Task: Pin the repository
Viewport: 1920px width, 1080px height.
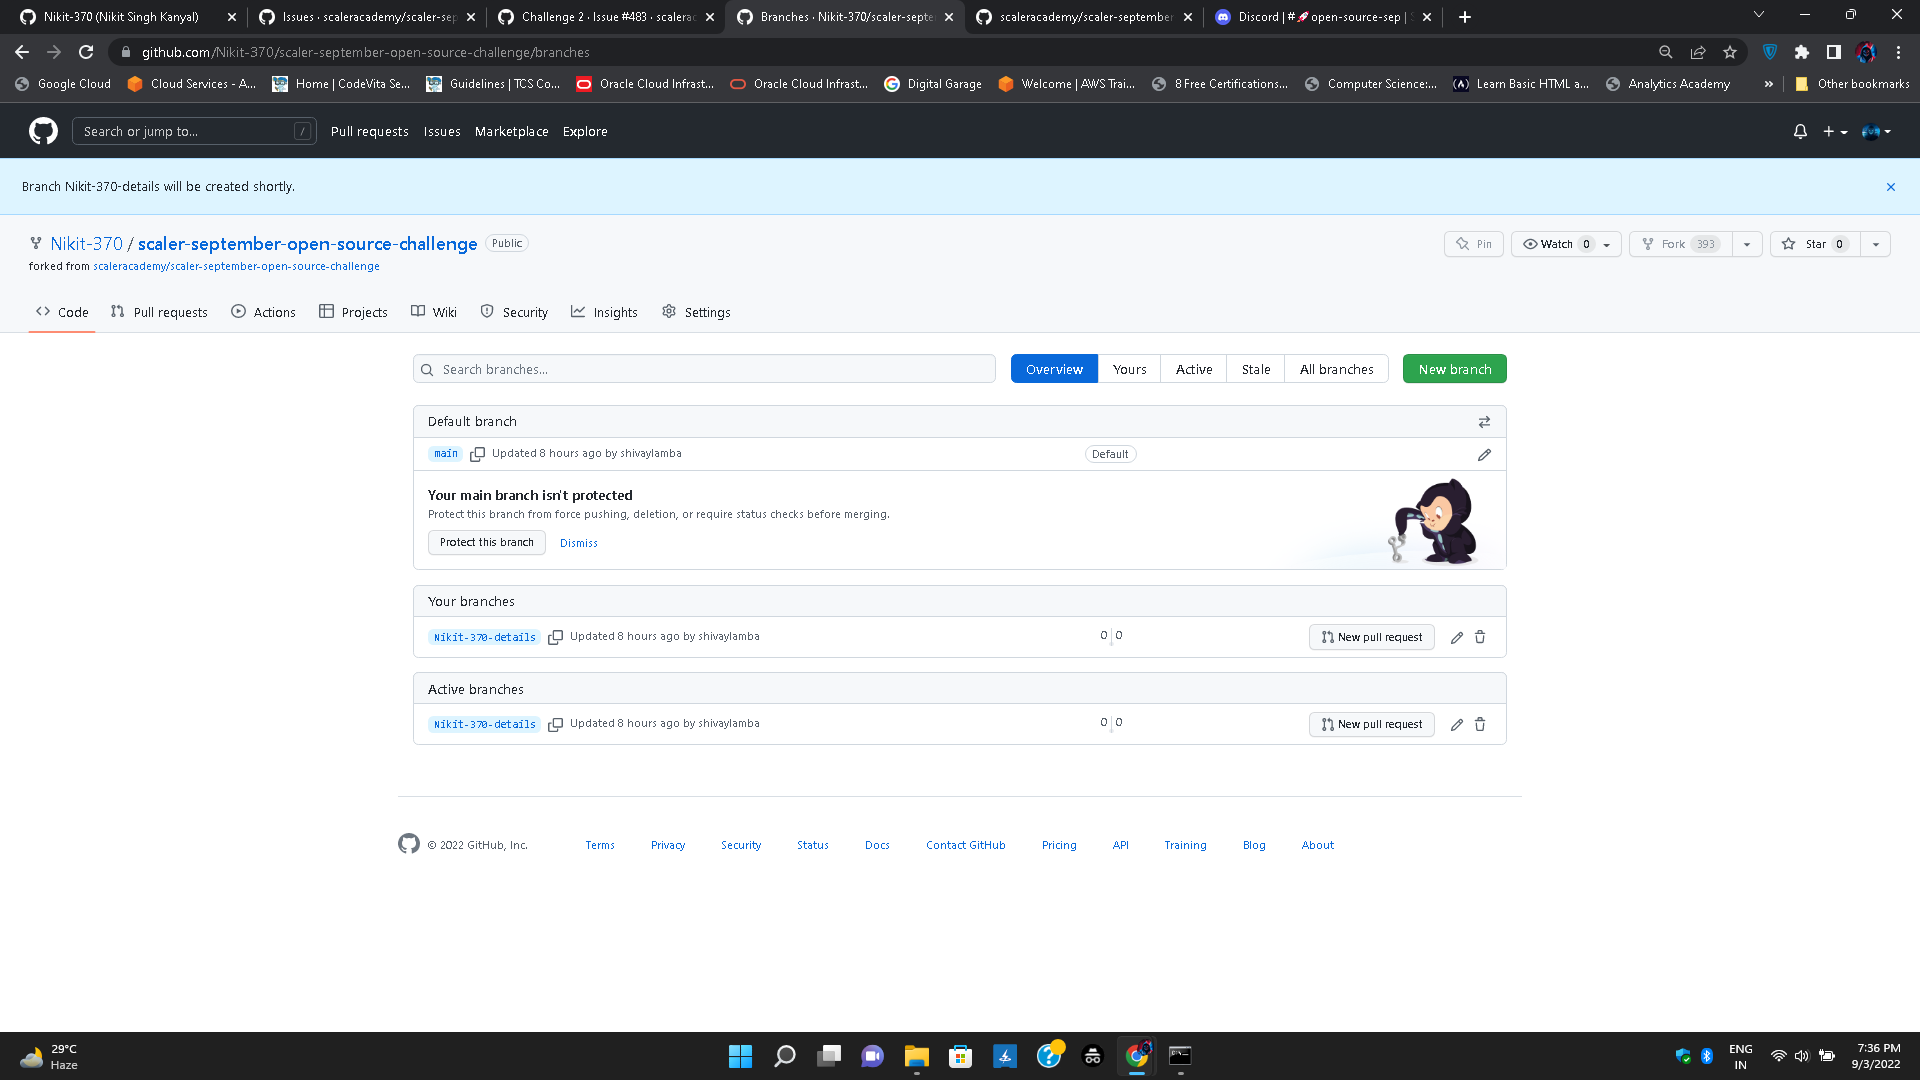Action: click(1472, 243)
